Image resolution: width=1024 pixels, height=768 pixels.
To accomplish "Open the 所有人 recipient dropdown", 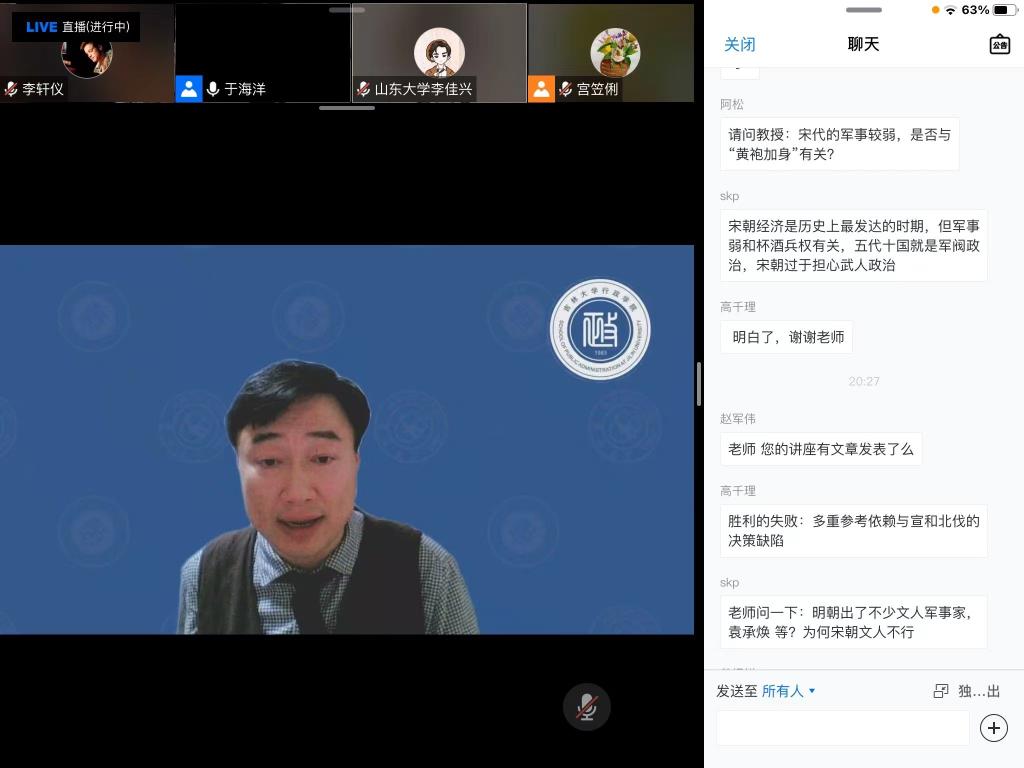I will 788,691.
